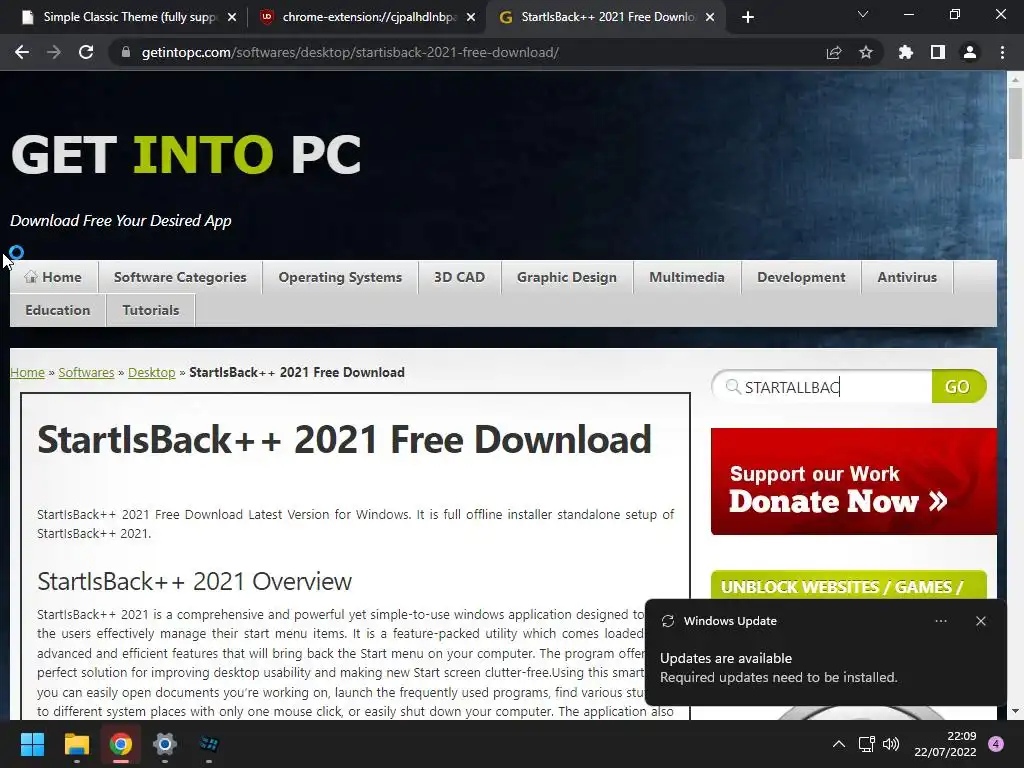Viewport: 1024px width, 768px height.
Task: Click the last pinned taskbar app icon
Action: tap(209, 744)
